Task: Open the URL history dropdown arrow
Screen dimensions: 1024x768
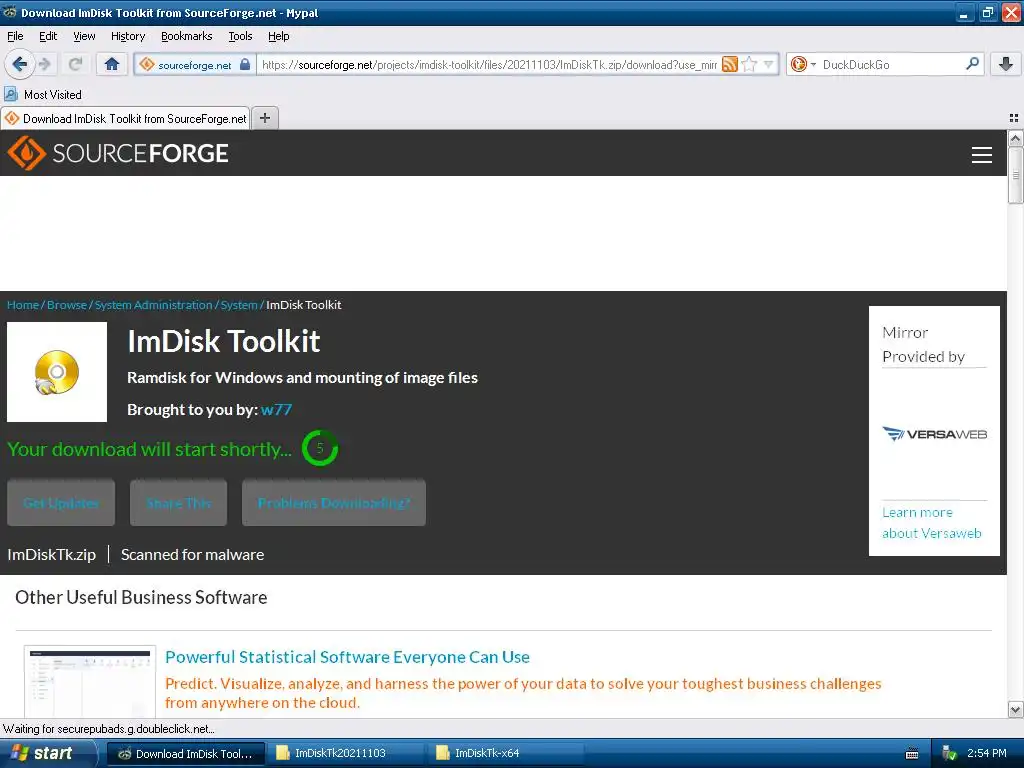Action: 769,64
